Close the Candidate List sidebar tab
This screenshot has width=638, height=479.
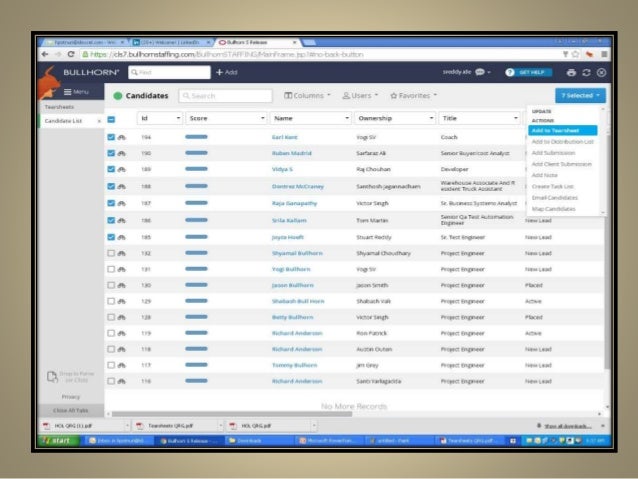[99, 121]
